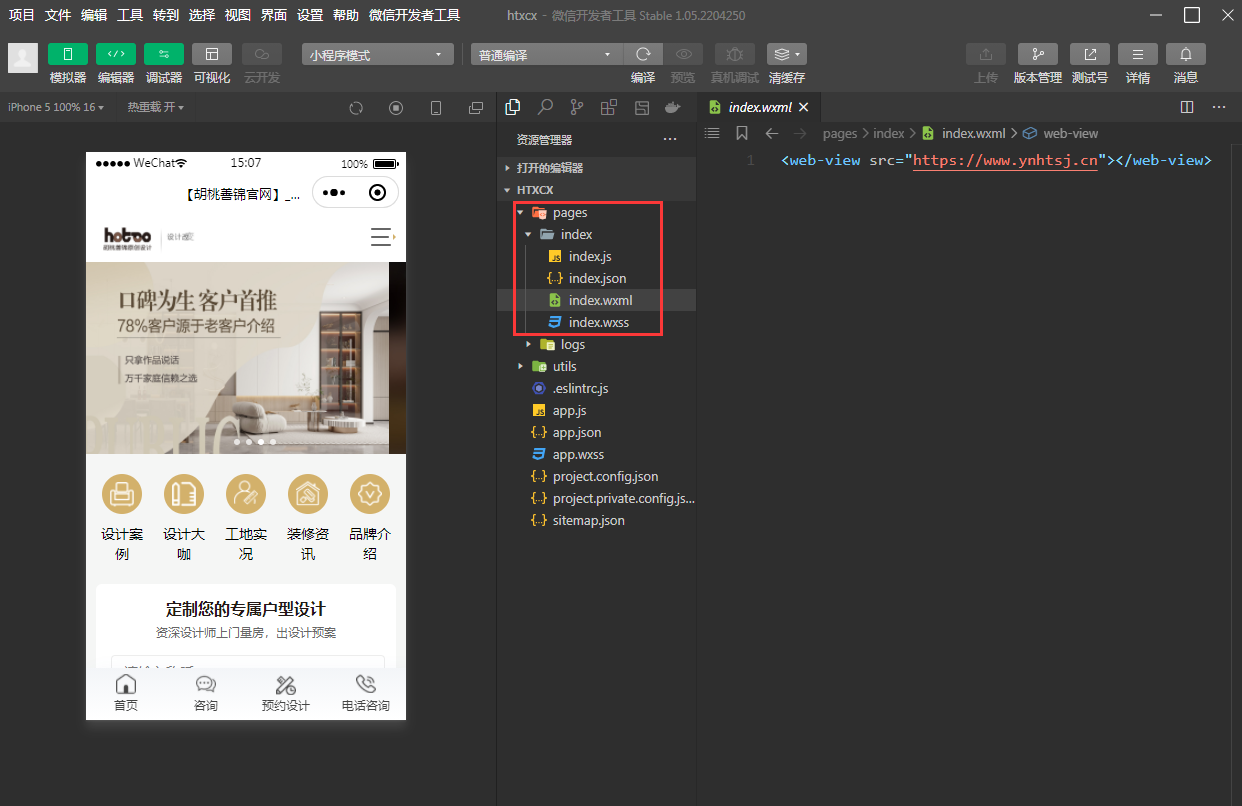Open the 微信开发者工具 menu
Screen dimensions: 1242x806
click(x=417, y=15)
